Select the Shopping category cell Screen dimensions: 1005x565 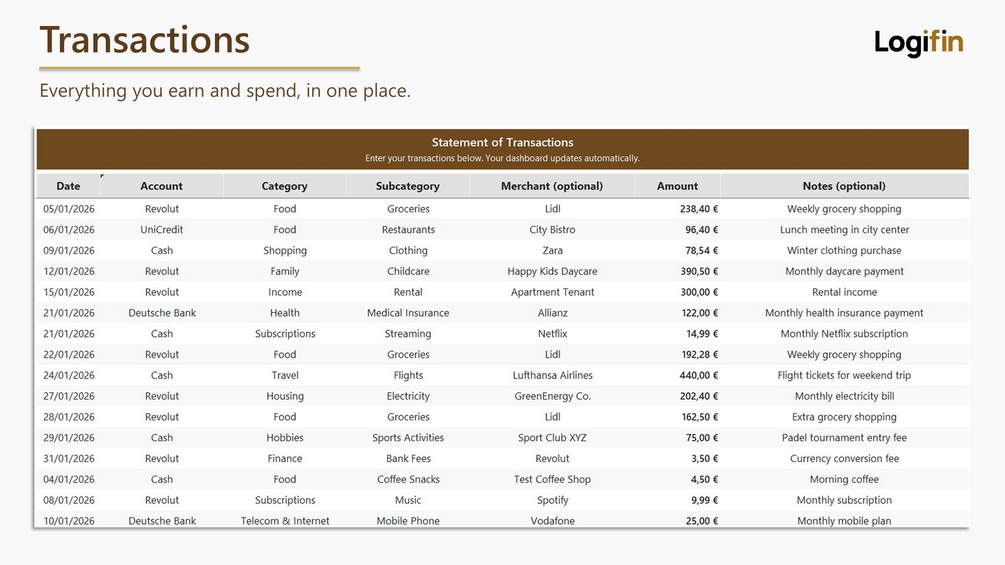[285, 250]
